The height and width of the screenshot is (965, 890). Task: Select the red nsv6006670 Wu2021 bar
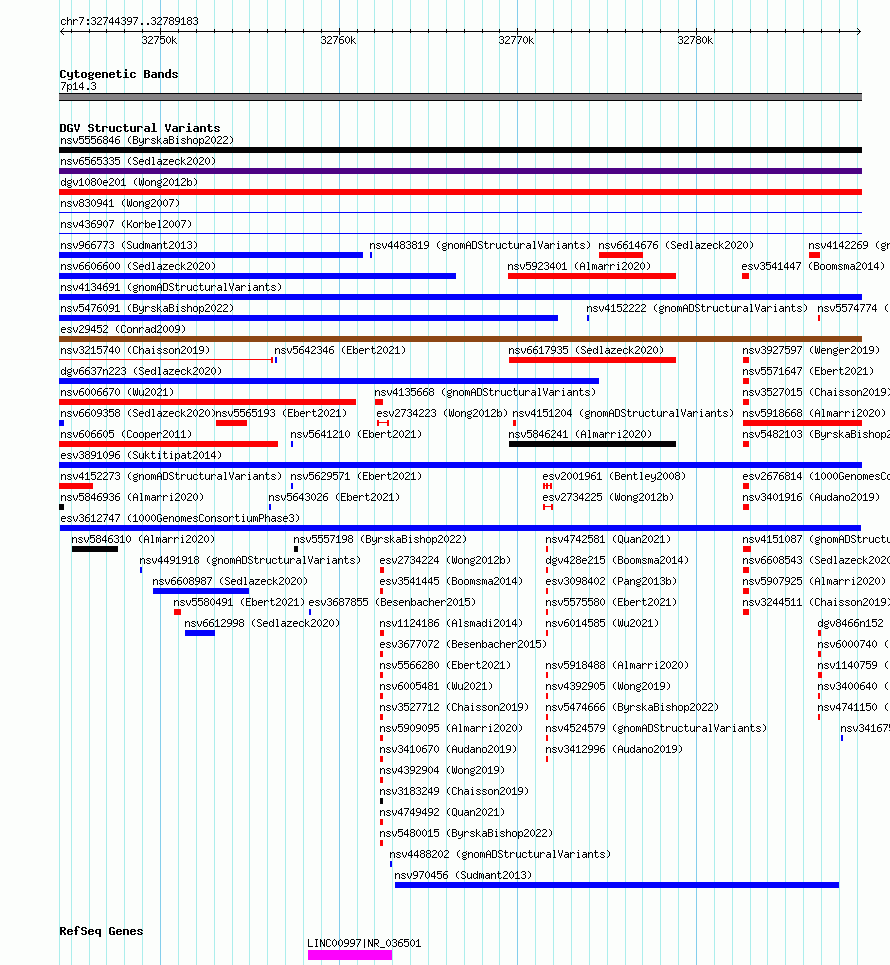tap(207, 402)
